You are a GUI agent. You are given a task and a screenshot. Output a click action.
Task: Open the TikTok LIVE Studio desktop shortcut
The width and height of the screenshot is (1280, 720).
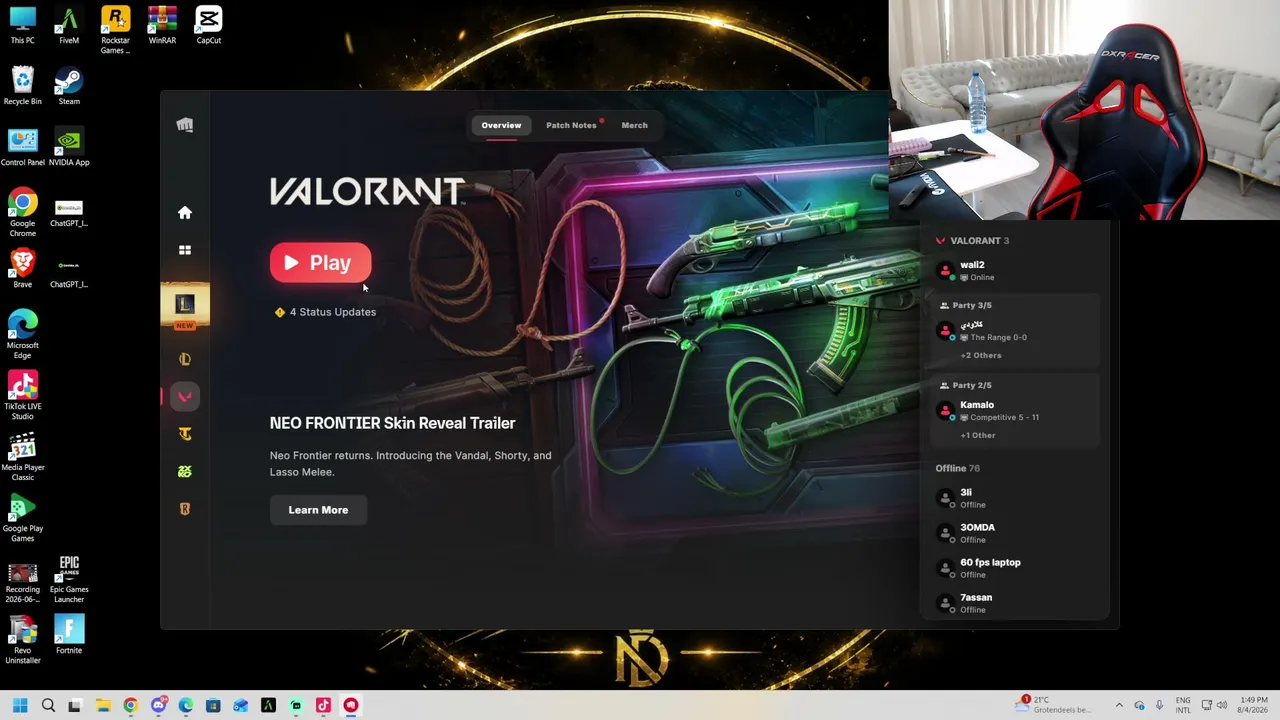click(23, 396)
